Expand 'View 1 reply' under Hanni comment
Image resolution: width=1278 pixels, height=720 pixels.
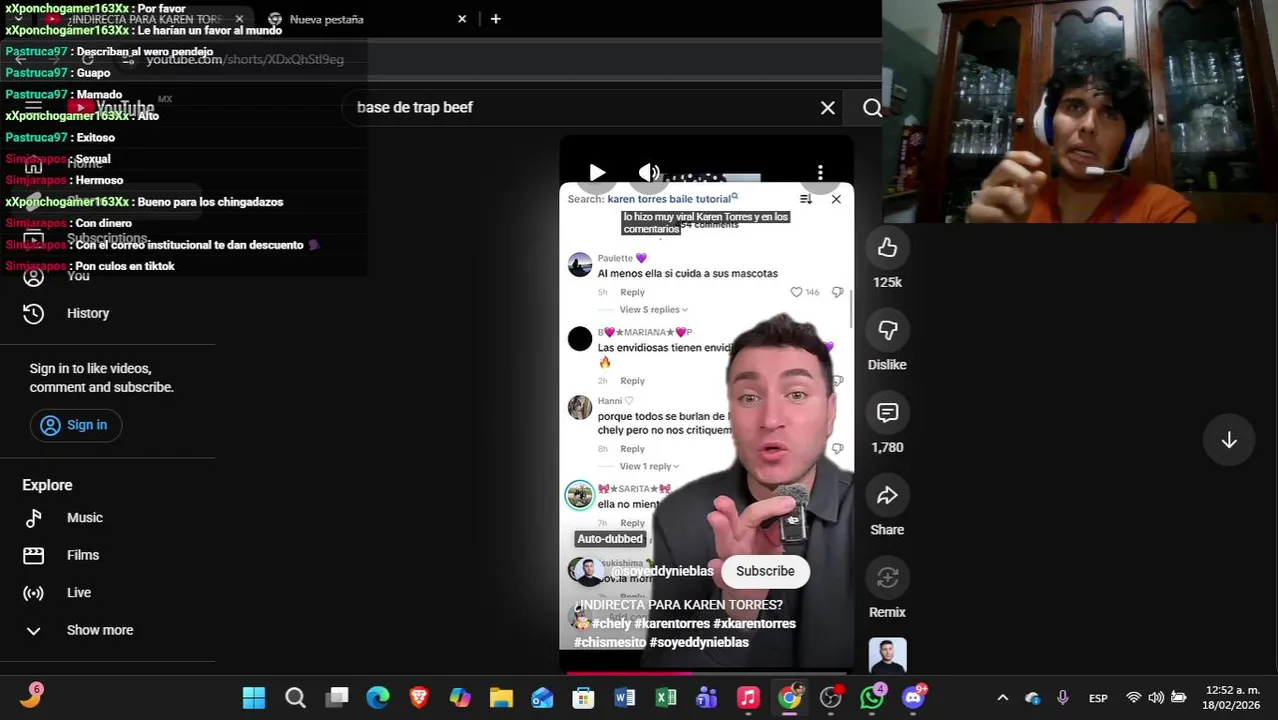click(x=649, y=467)
